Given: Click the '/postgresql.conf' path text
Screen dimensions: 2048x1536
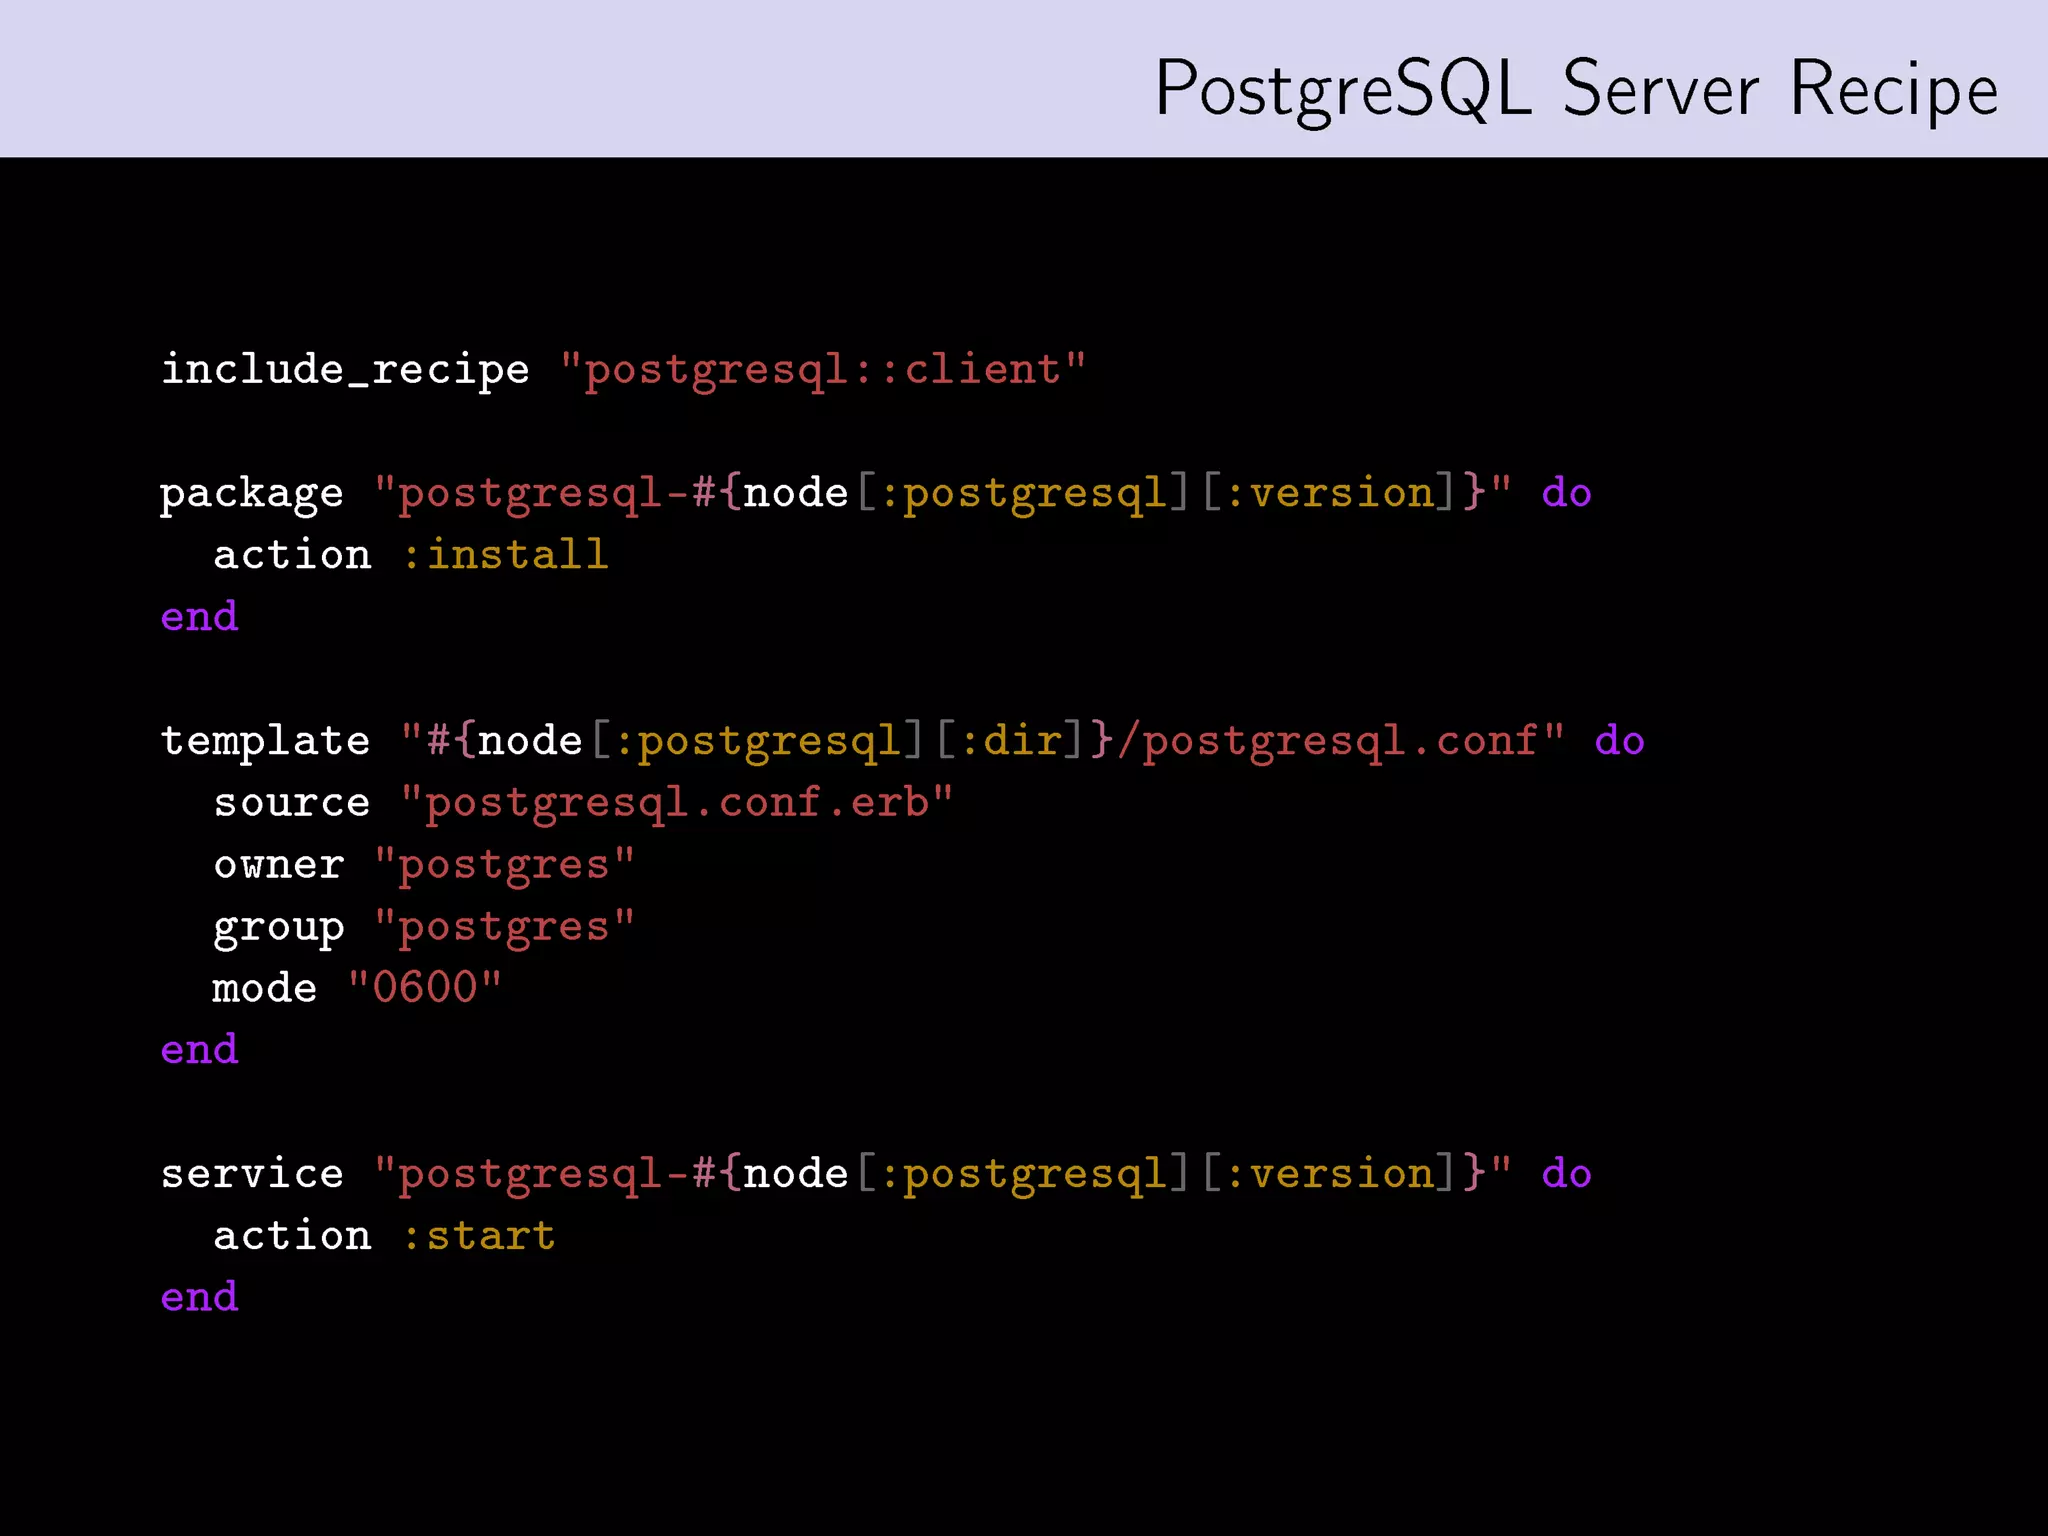Looking at the screenshot, I should point(1327,742).
